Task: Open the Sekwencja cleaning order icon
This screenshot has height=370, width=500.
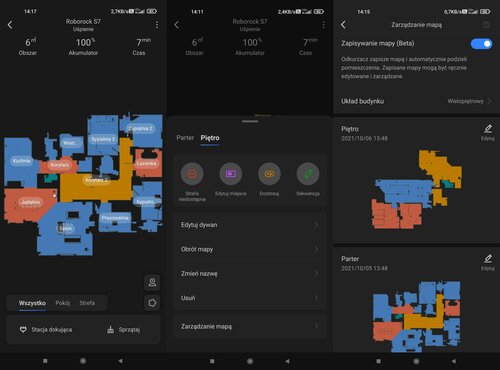Action: 308,174
